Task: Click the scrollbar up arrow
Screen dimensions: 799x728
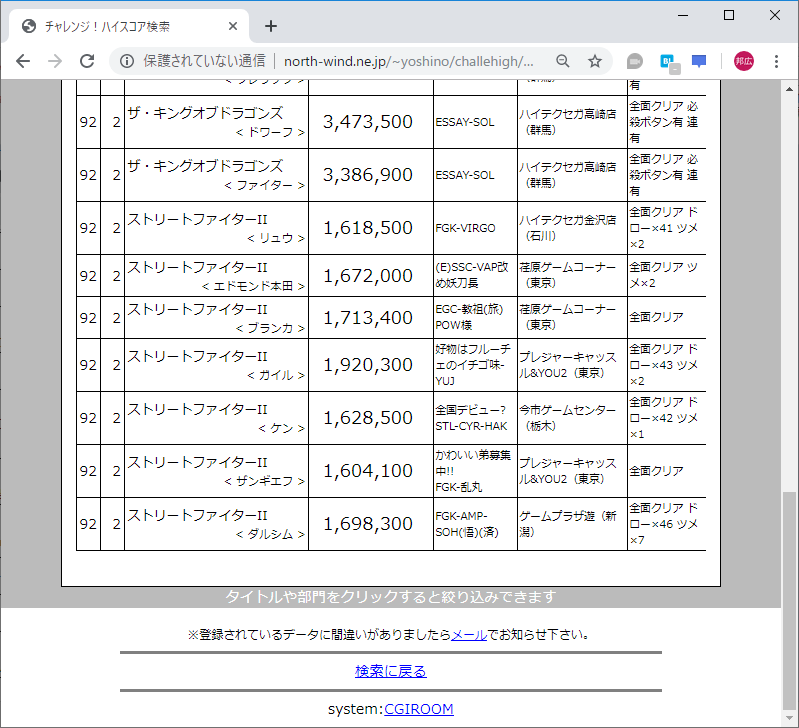Action: click(x=789, y=88)
